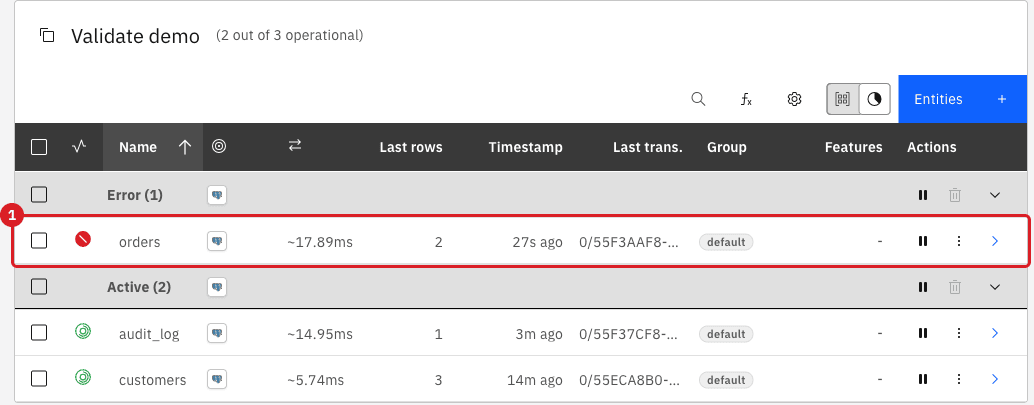Open the search icon in the toolbar
The height and width of the screenshot is (405, 1034).
pos(698,100)
